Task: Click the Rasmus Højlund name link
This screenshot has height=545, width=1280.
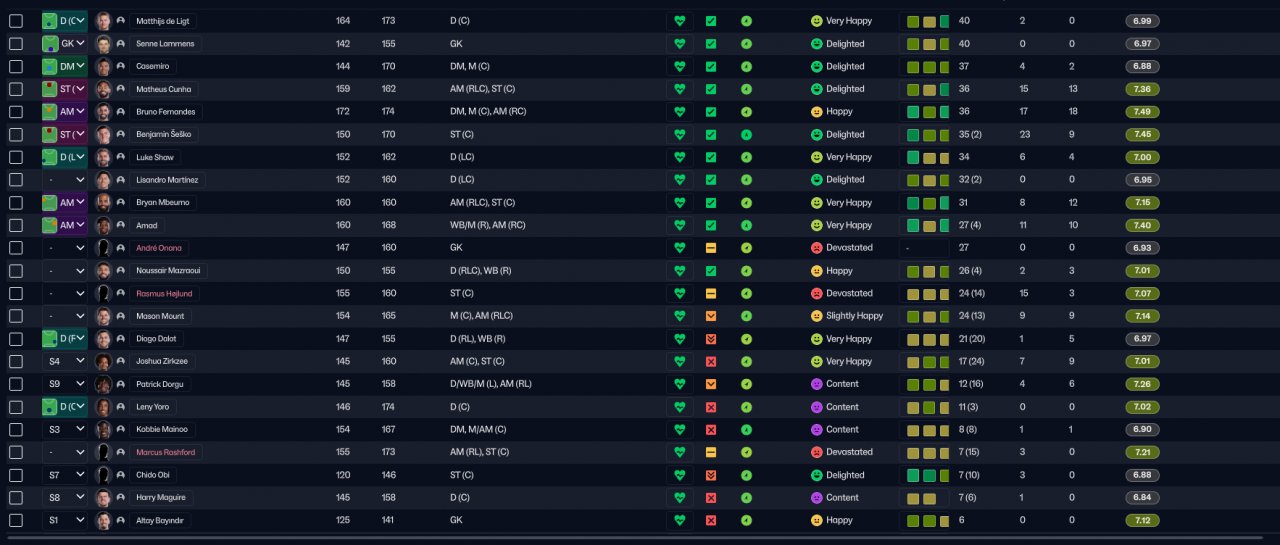Action: tap(166, 293)
